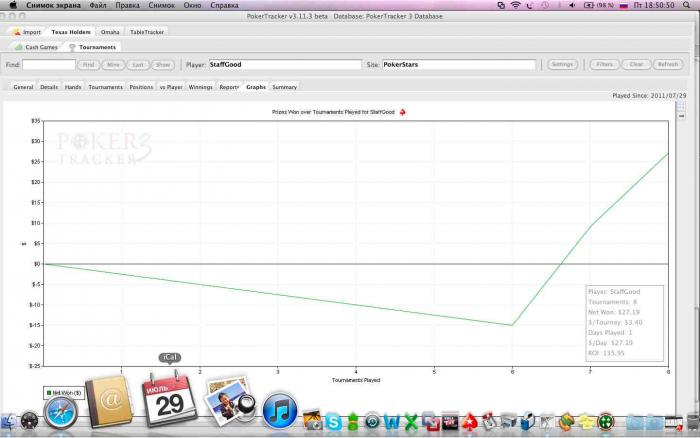700x438 pixels.
Task: Open the Positions sub-tab
Action: [x=141, y=87]
